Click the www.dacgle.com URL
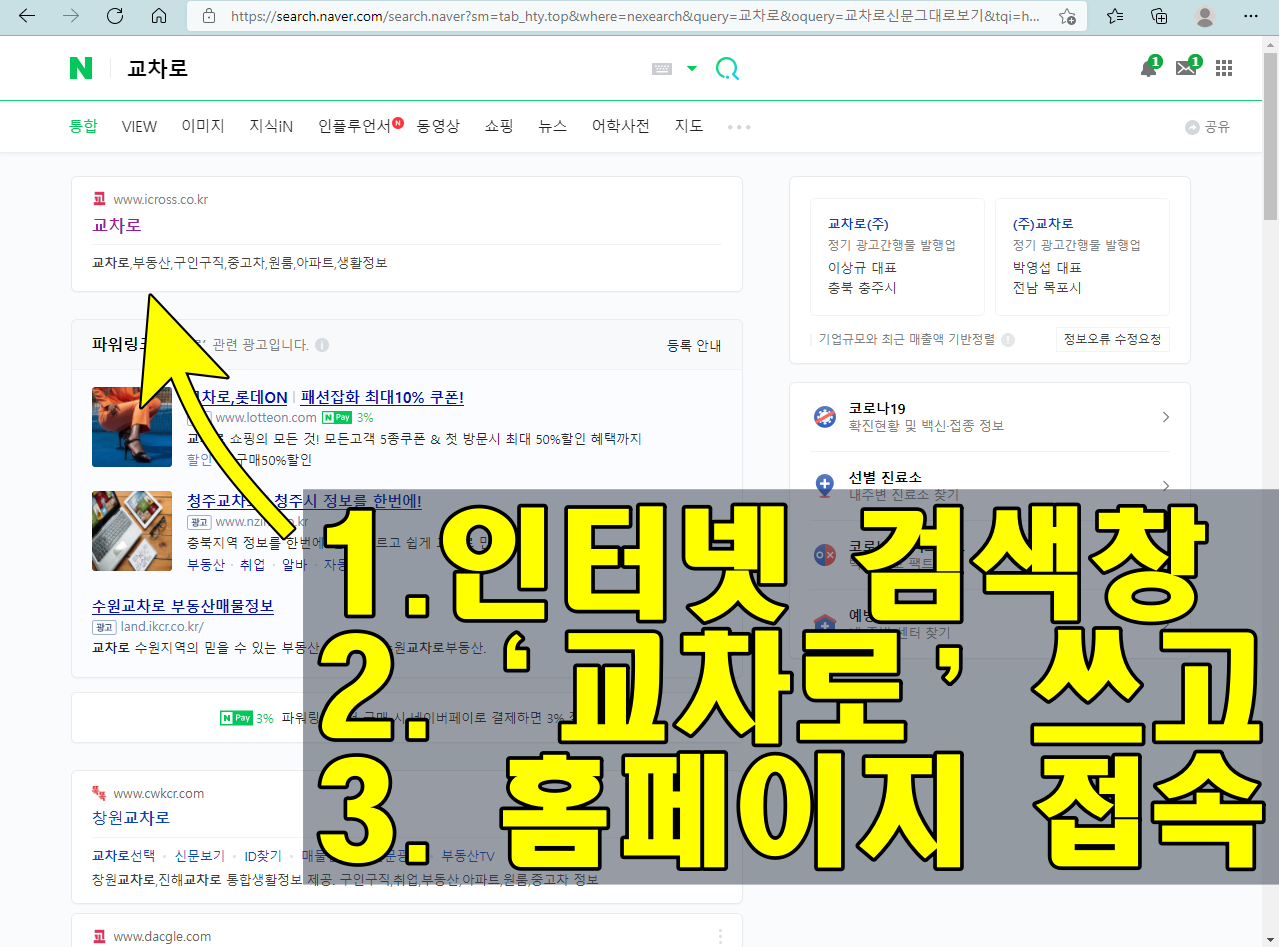The image size is (1279, 947). pos(162,937)
